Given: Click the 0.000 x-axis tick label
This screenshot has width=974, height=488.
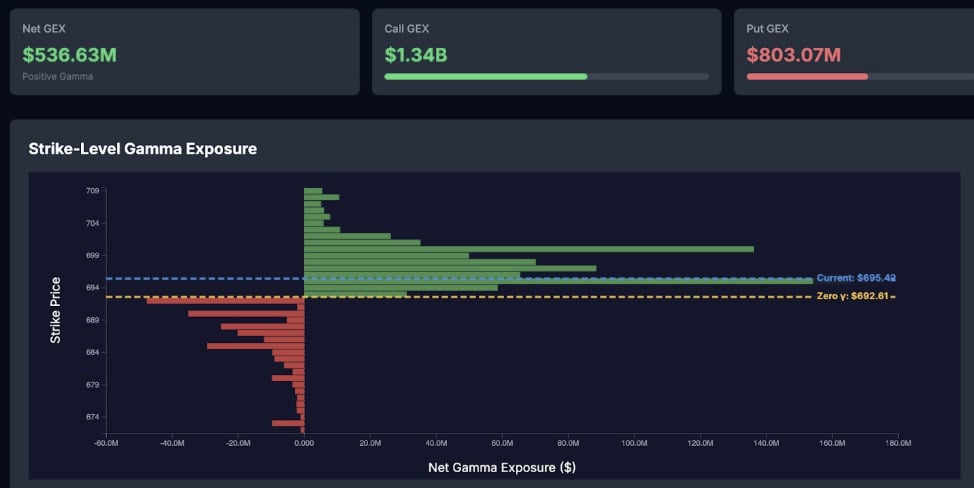Looking at the screenshot, I should (304, 443).
